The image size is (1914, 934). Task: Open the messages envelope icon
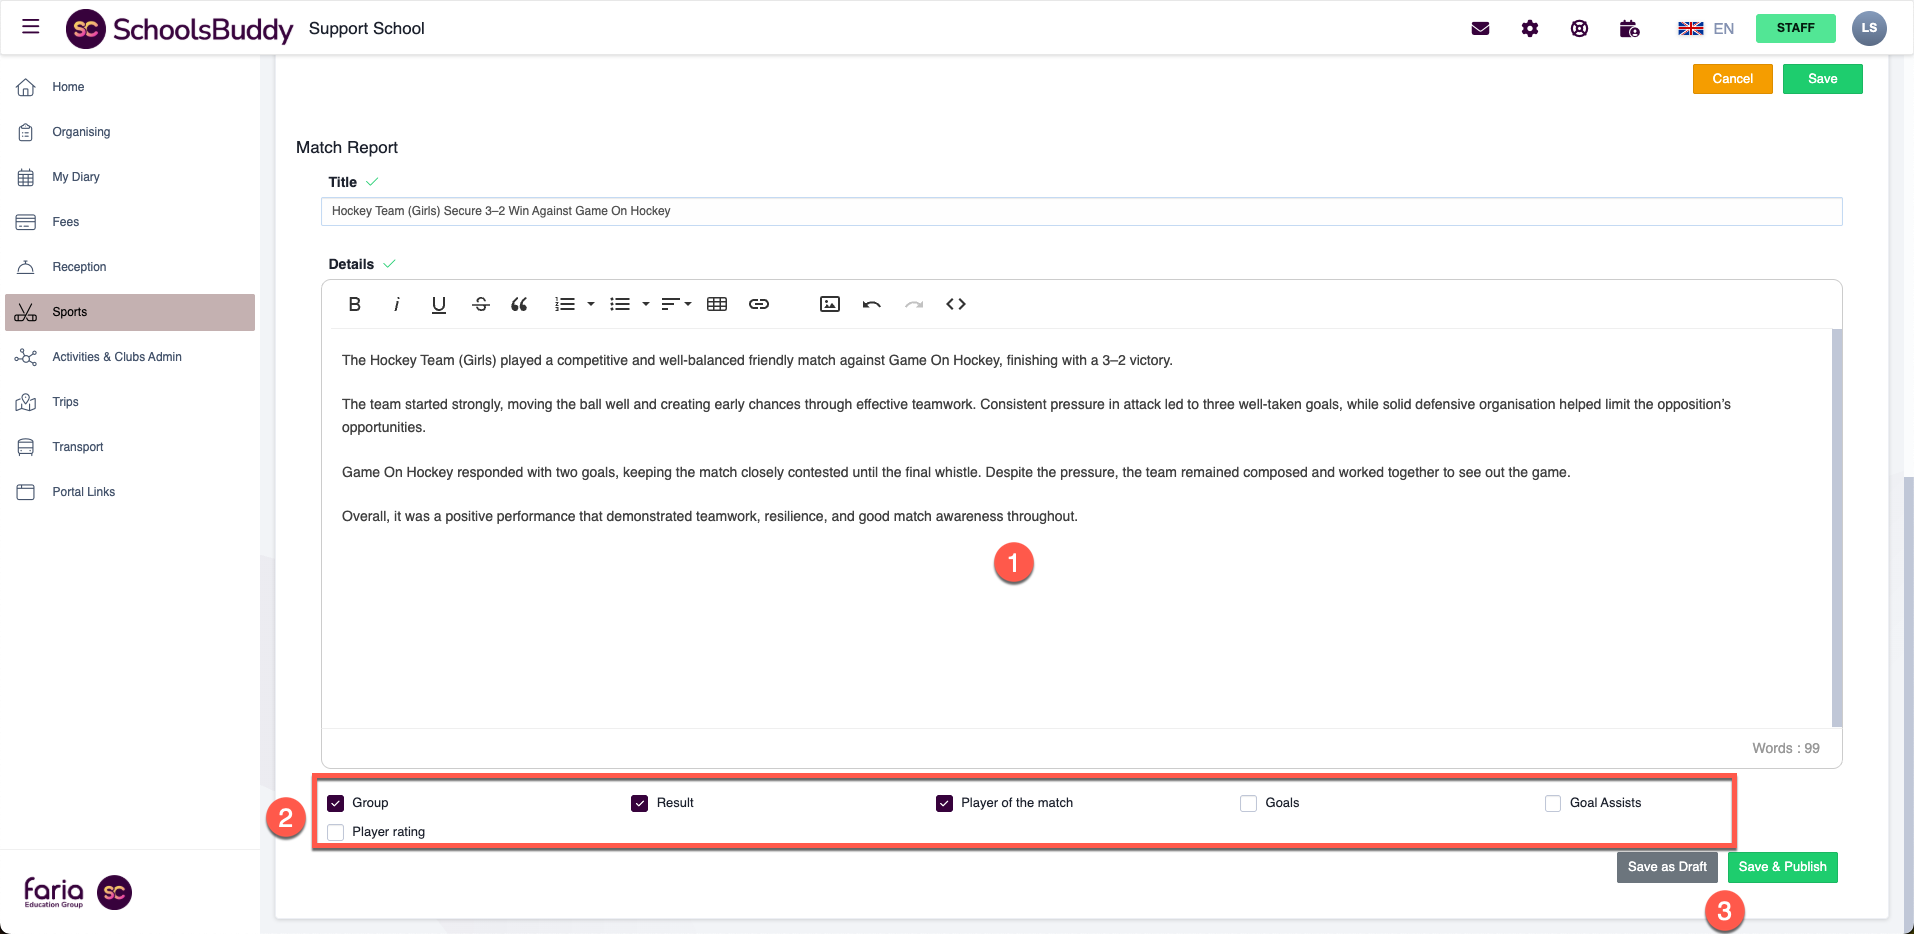[x=1481, y=29]
